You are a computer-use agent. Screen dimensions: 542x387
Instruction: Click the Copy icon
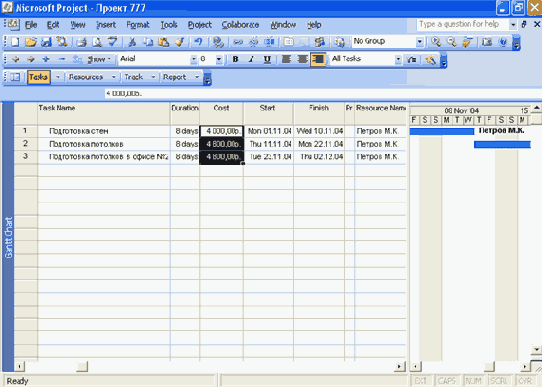pyautogui.click(x=148, y=42)
